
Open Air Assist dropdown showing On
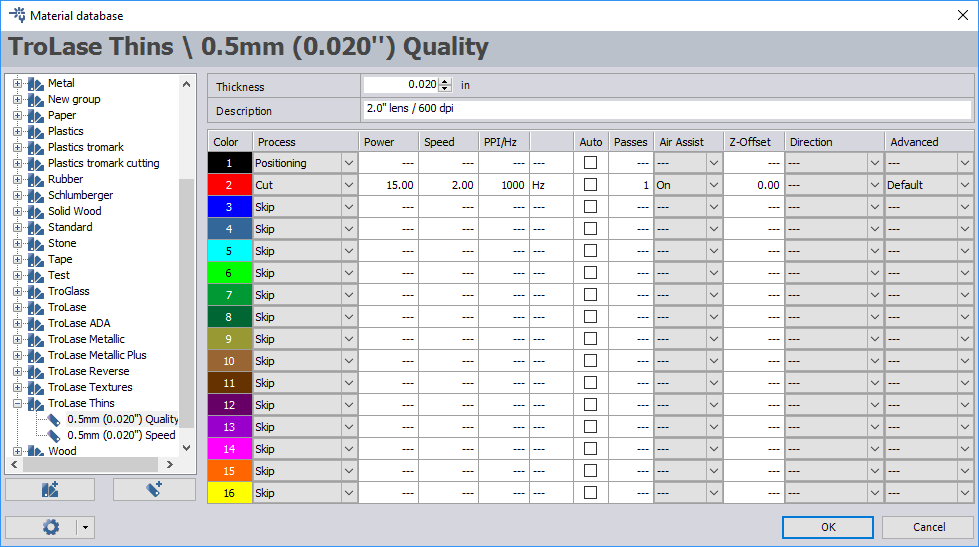(x=714, y=185)
